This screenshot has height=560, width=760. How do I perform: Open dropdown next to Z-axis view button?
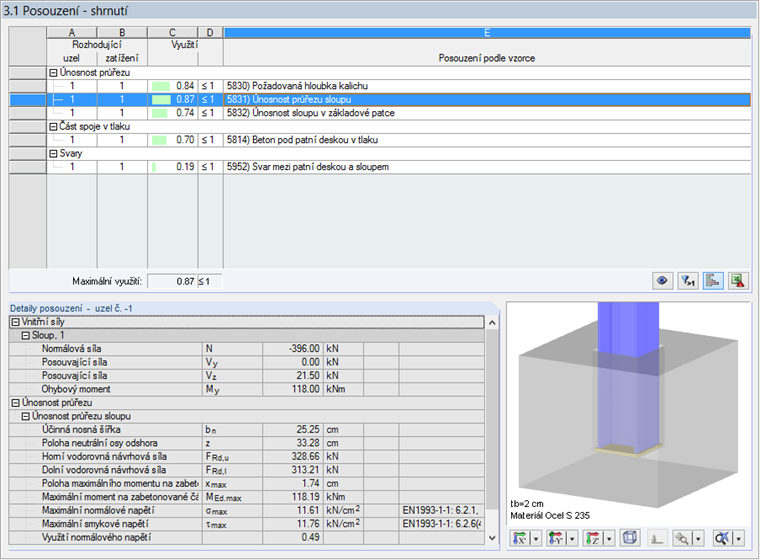(609, 538)
